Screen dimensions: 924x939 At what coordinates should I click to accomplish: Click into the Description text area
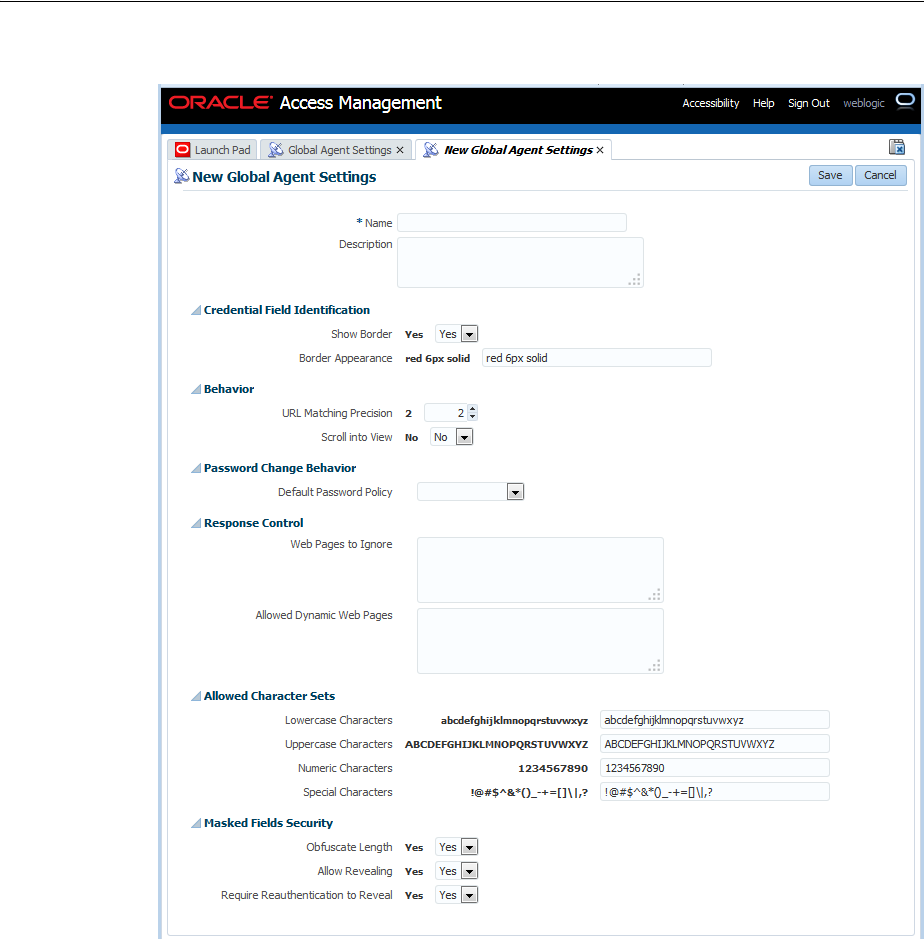520,262
